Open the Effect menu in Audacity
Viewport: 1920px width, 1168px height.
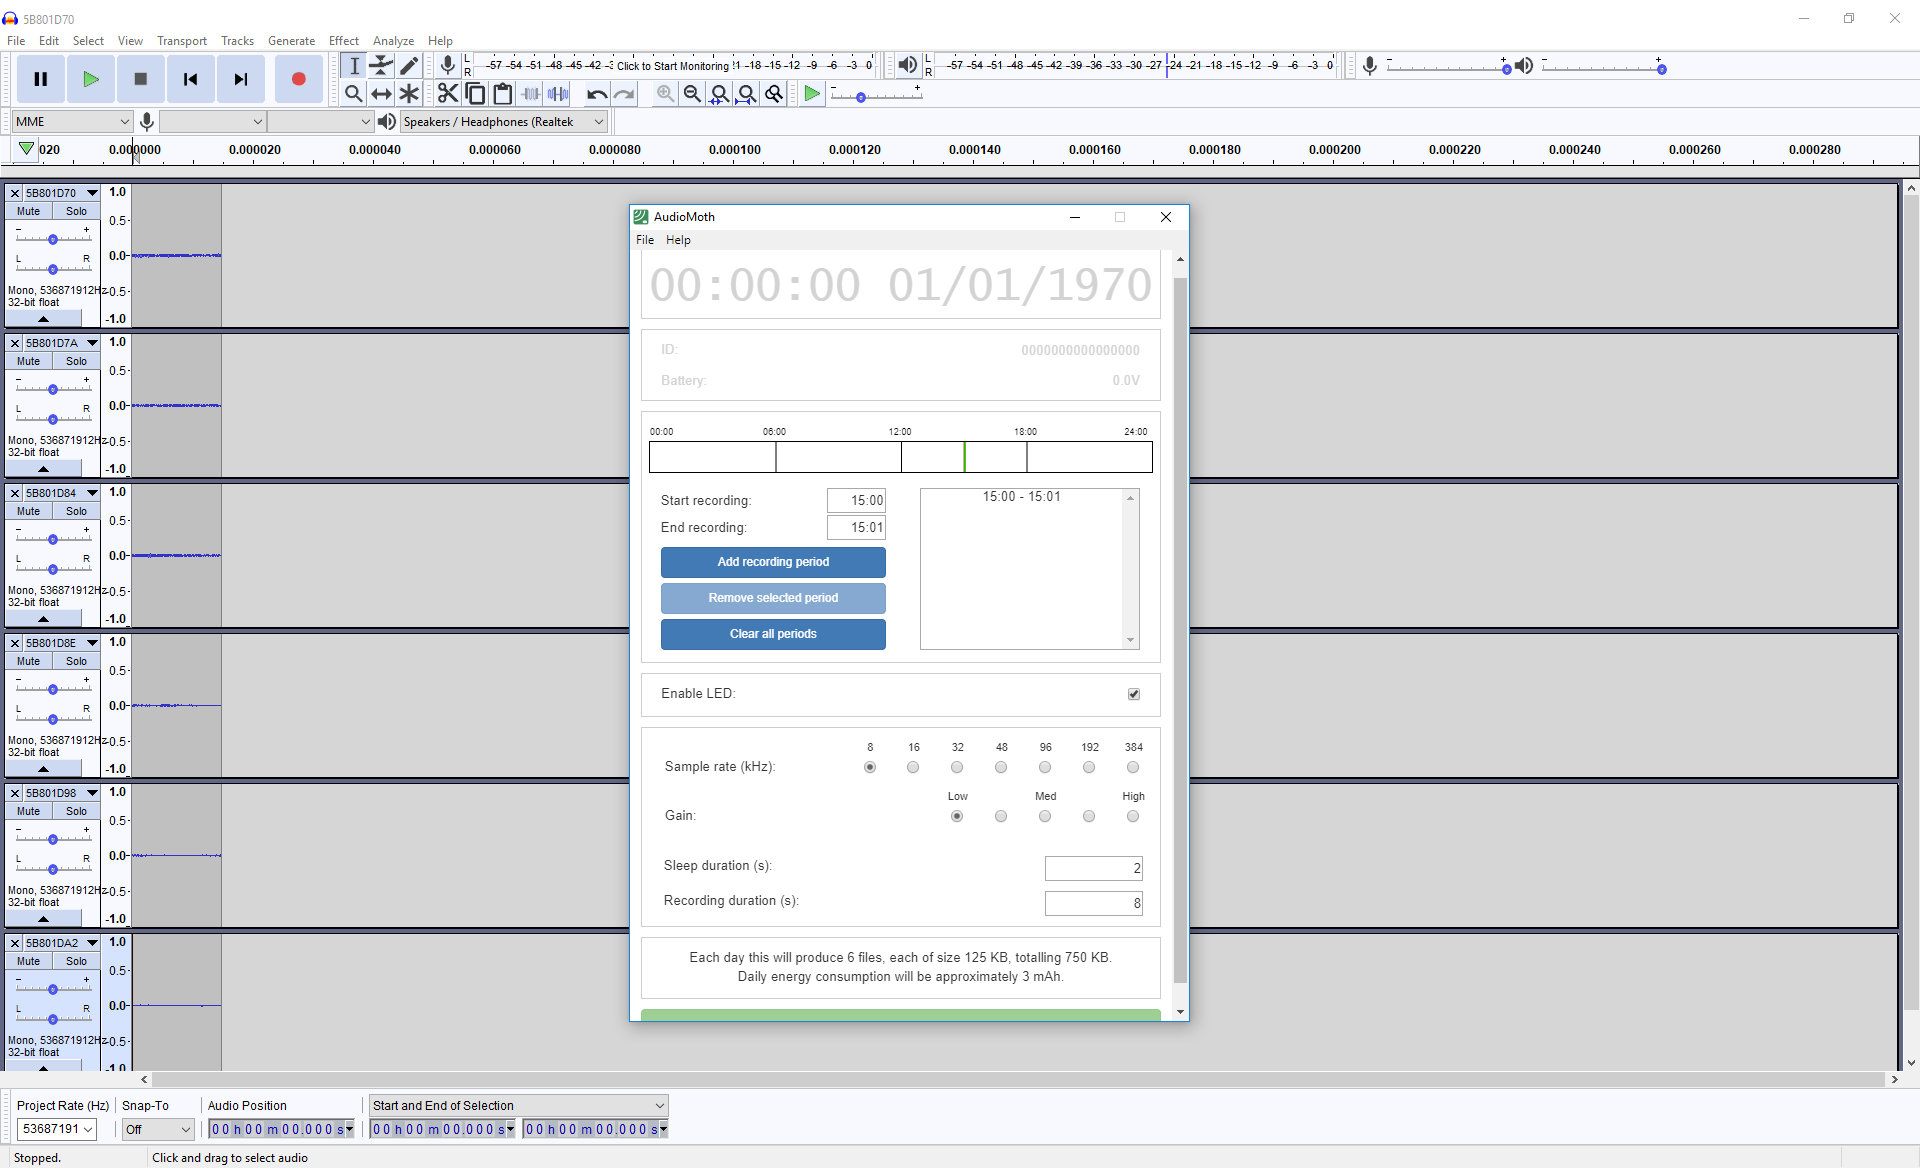point(344,41)
